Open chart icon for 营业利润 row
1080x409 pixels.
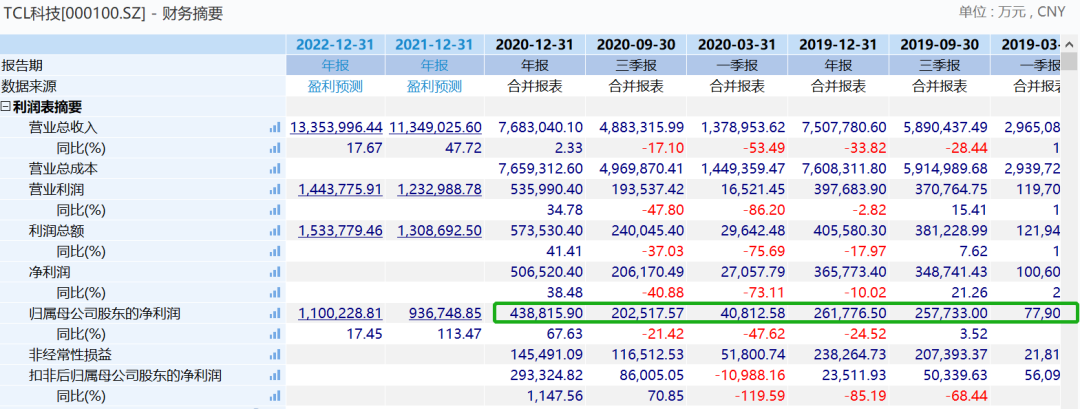coord(276,189)
